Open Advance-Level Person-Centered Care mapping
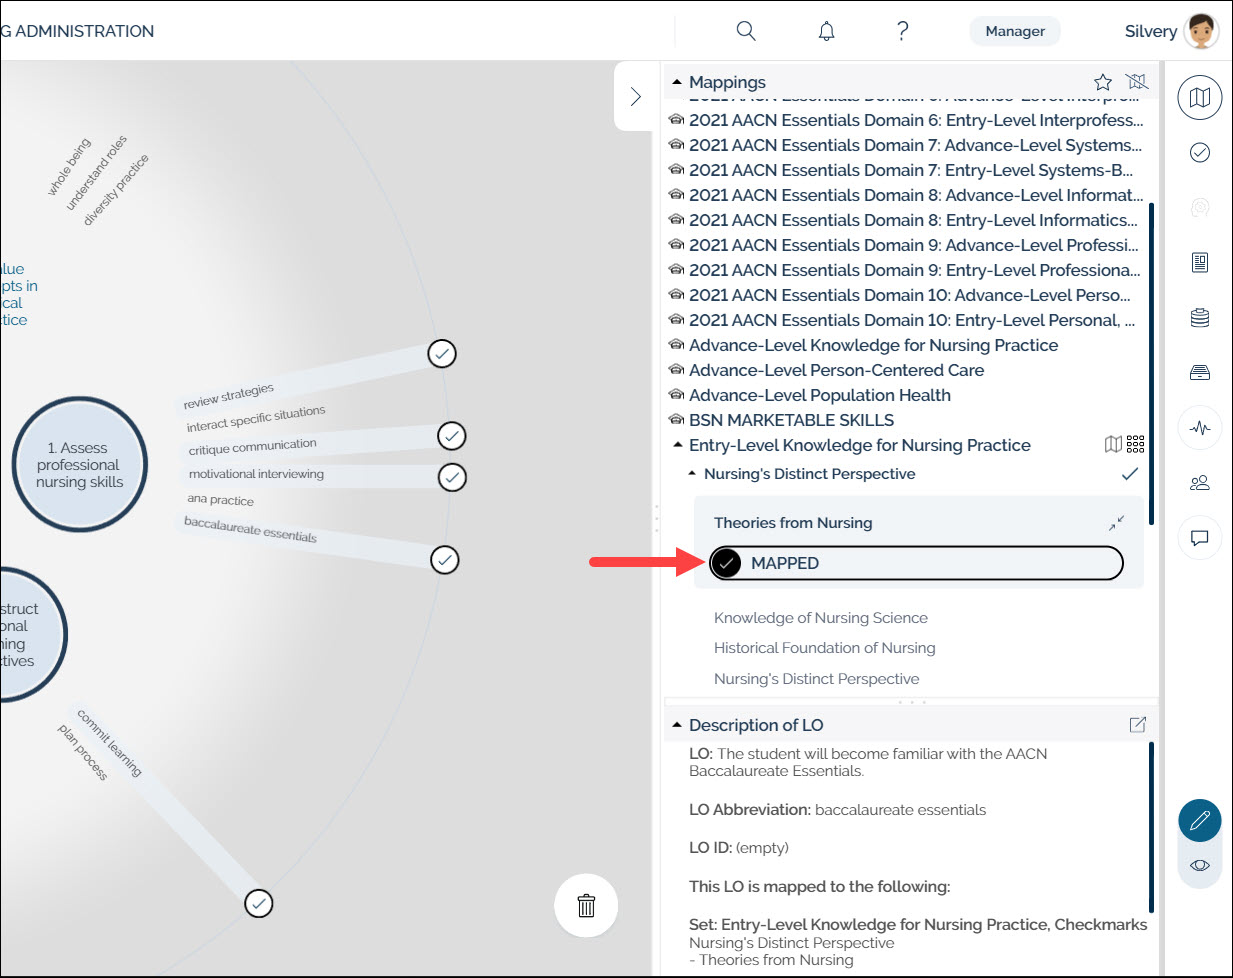Screen dimensions: 1233x978 pyautogui.click(x=836, y=370)
